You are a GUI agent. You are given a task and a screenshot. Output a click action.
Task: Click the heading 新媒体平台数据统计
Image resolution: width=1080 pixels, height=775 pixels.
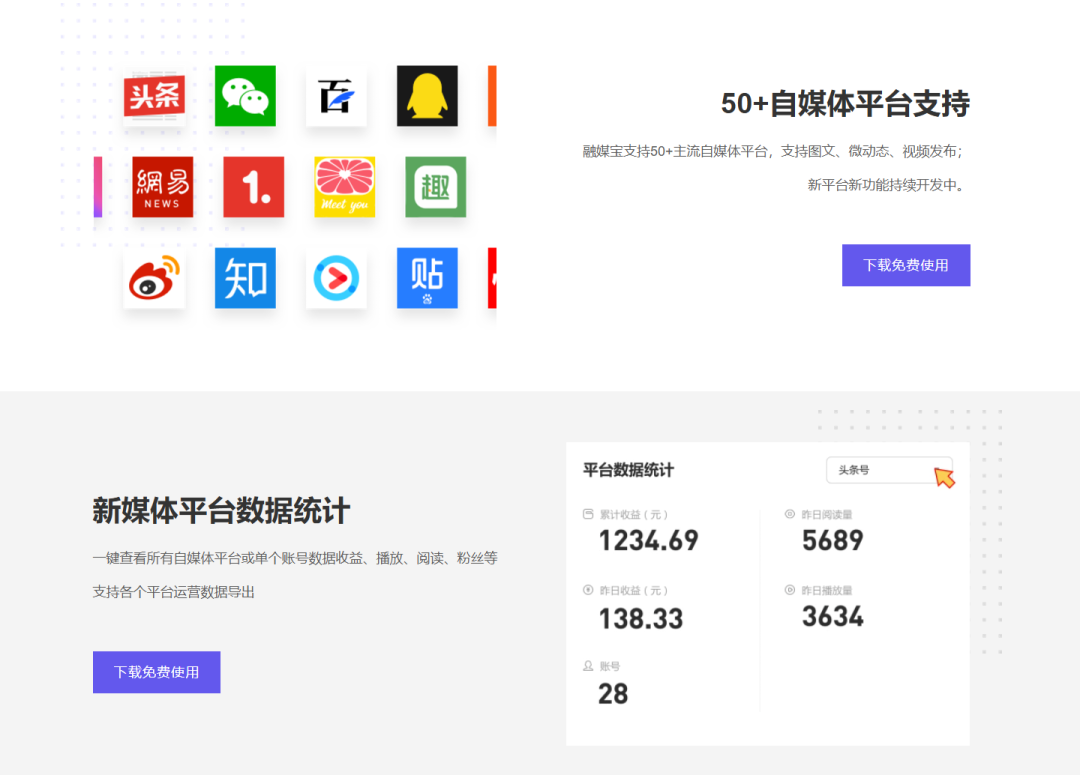[x=221, y=510]
